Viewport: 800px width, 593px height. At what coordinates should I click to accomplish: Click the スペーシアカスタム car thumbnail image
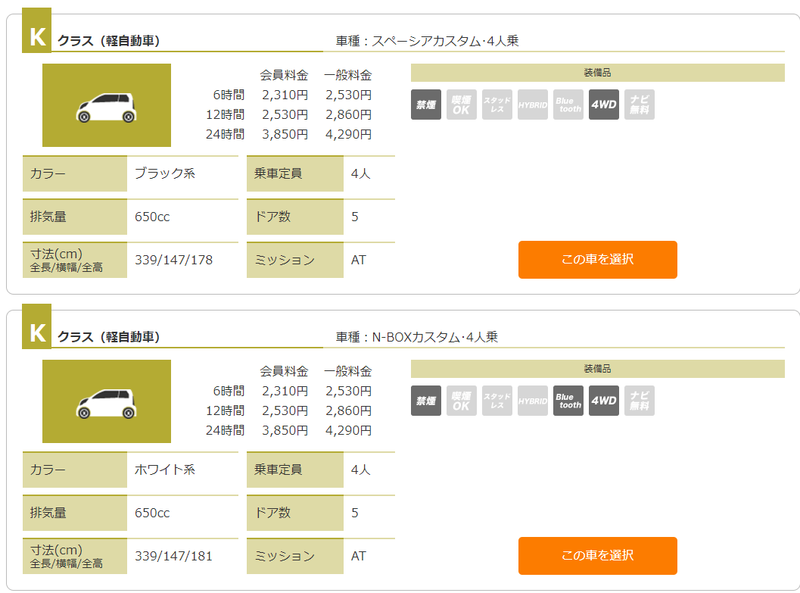tap(107, 105)
